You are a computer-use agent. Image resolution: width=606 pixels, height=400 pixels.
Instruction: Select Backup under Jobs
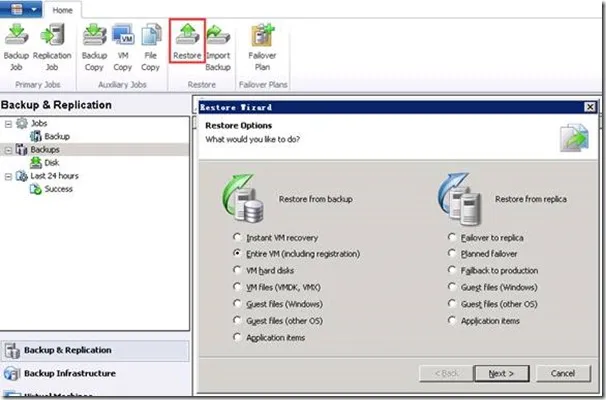[x=57, y=136]
